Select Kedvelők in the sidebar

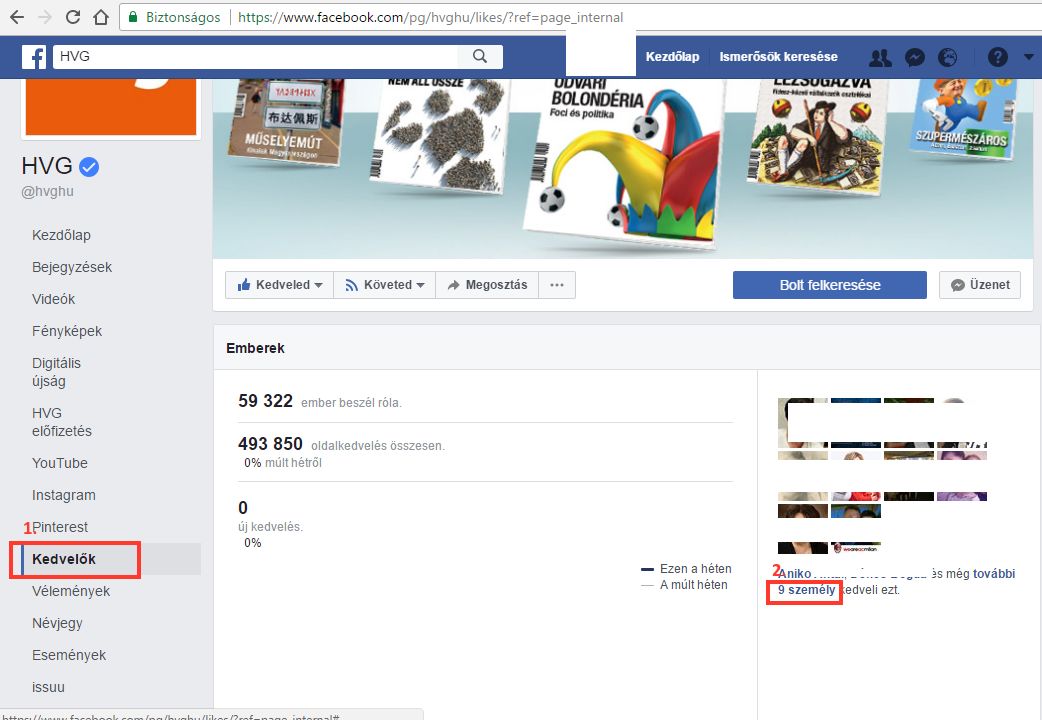[64, 559]
